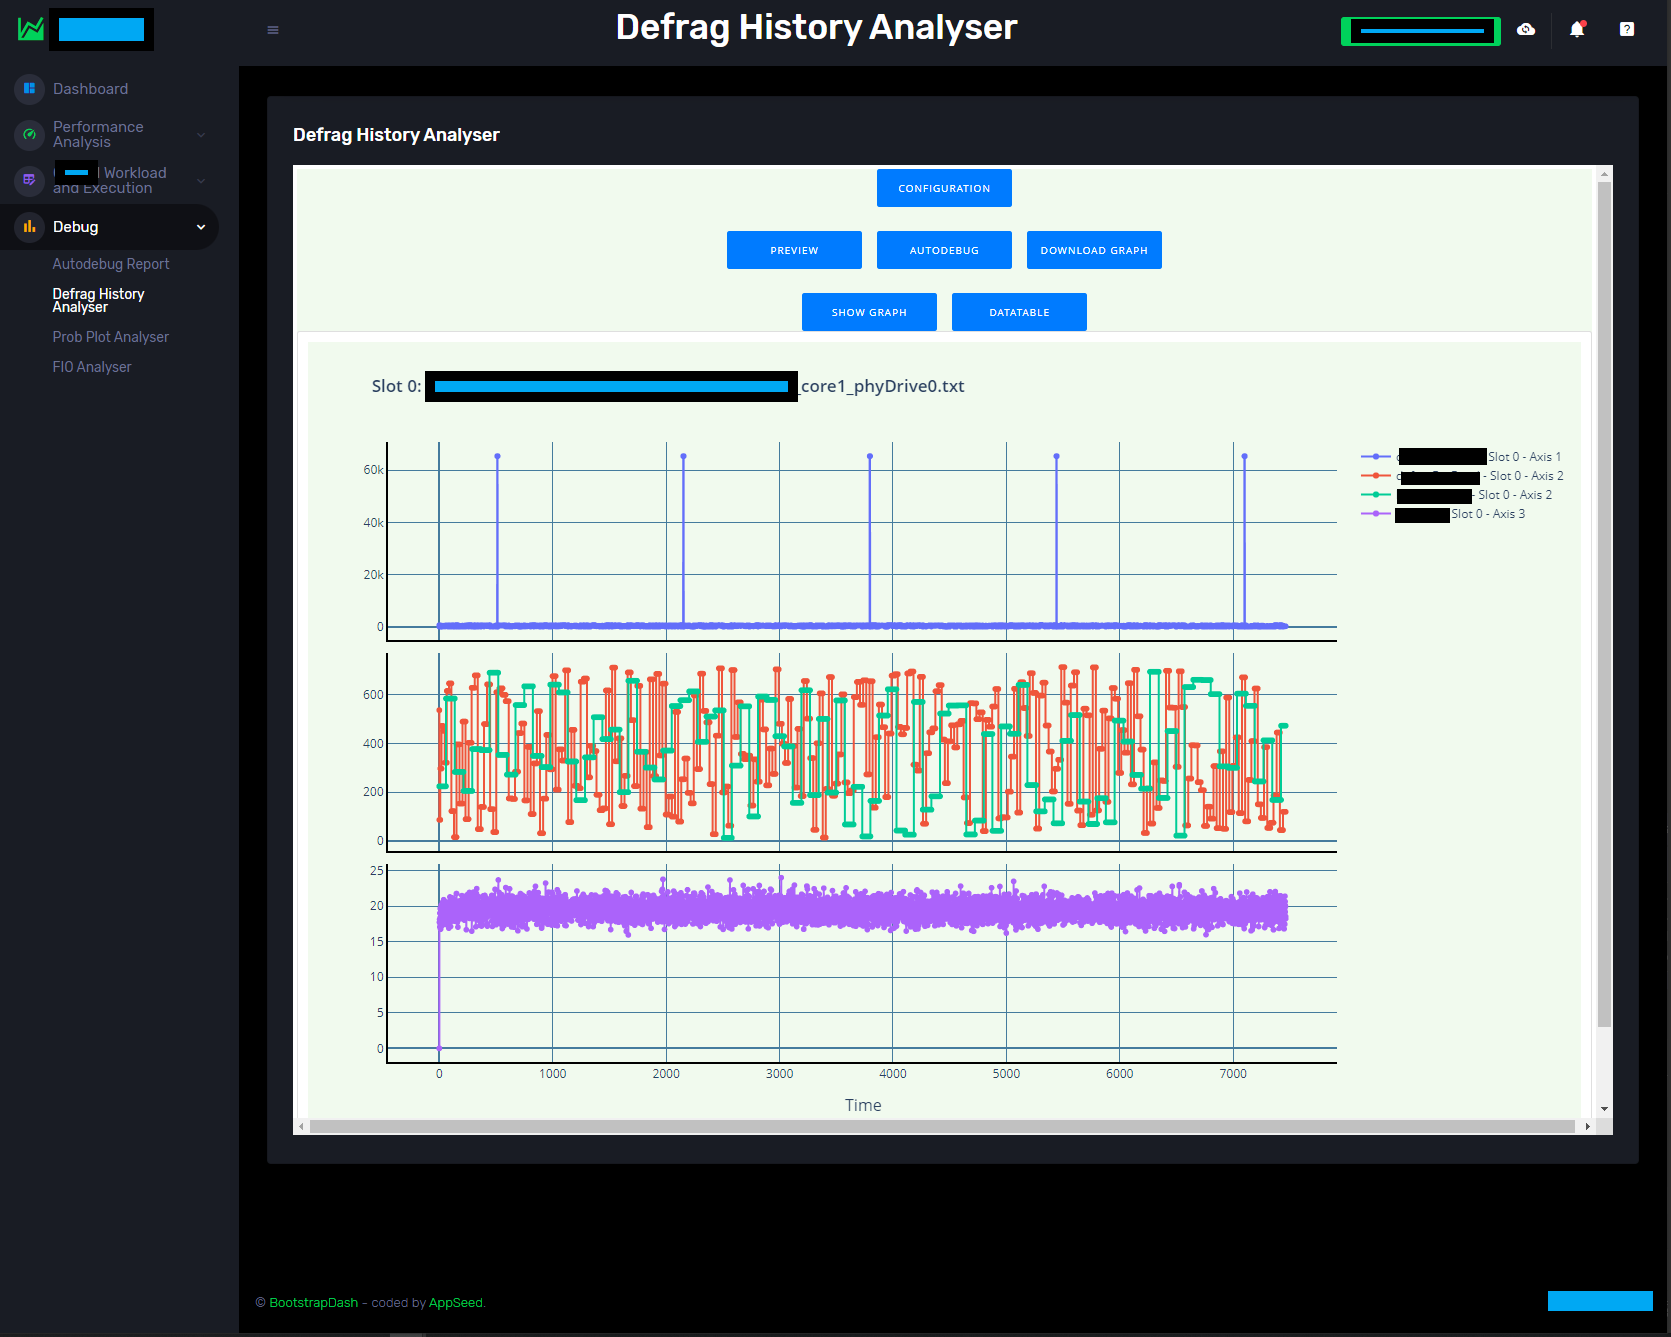This screenshot has width=1671, height=1337.
Task: Toggle Slot 0 - Axis 3 legend trace
Action: tap(1443, 514)
